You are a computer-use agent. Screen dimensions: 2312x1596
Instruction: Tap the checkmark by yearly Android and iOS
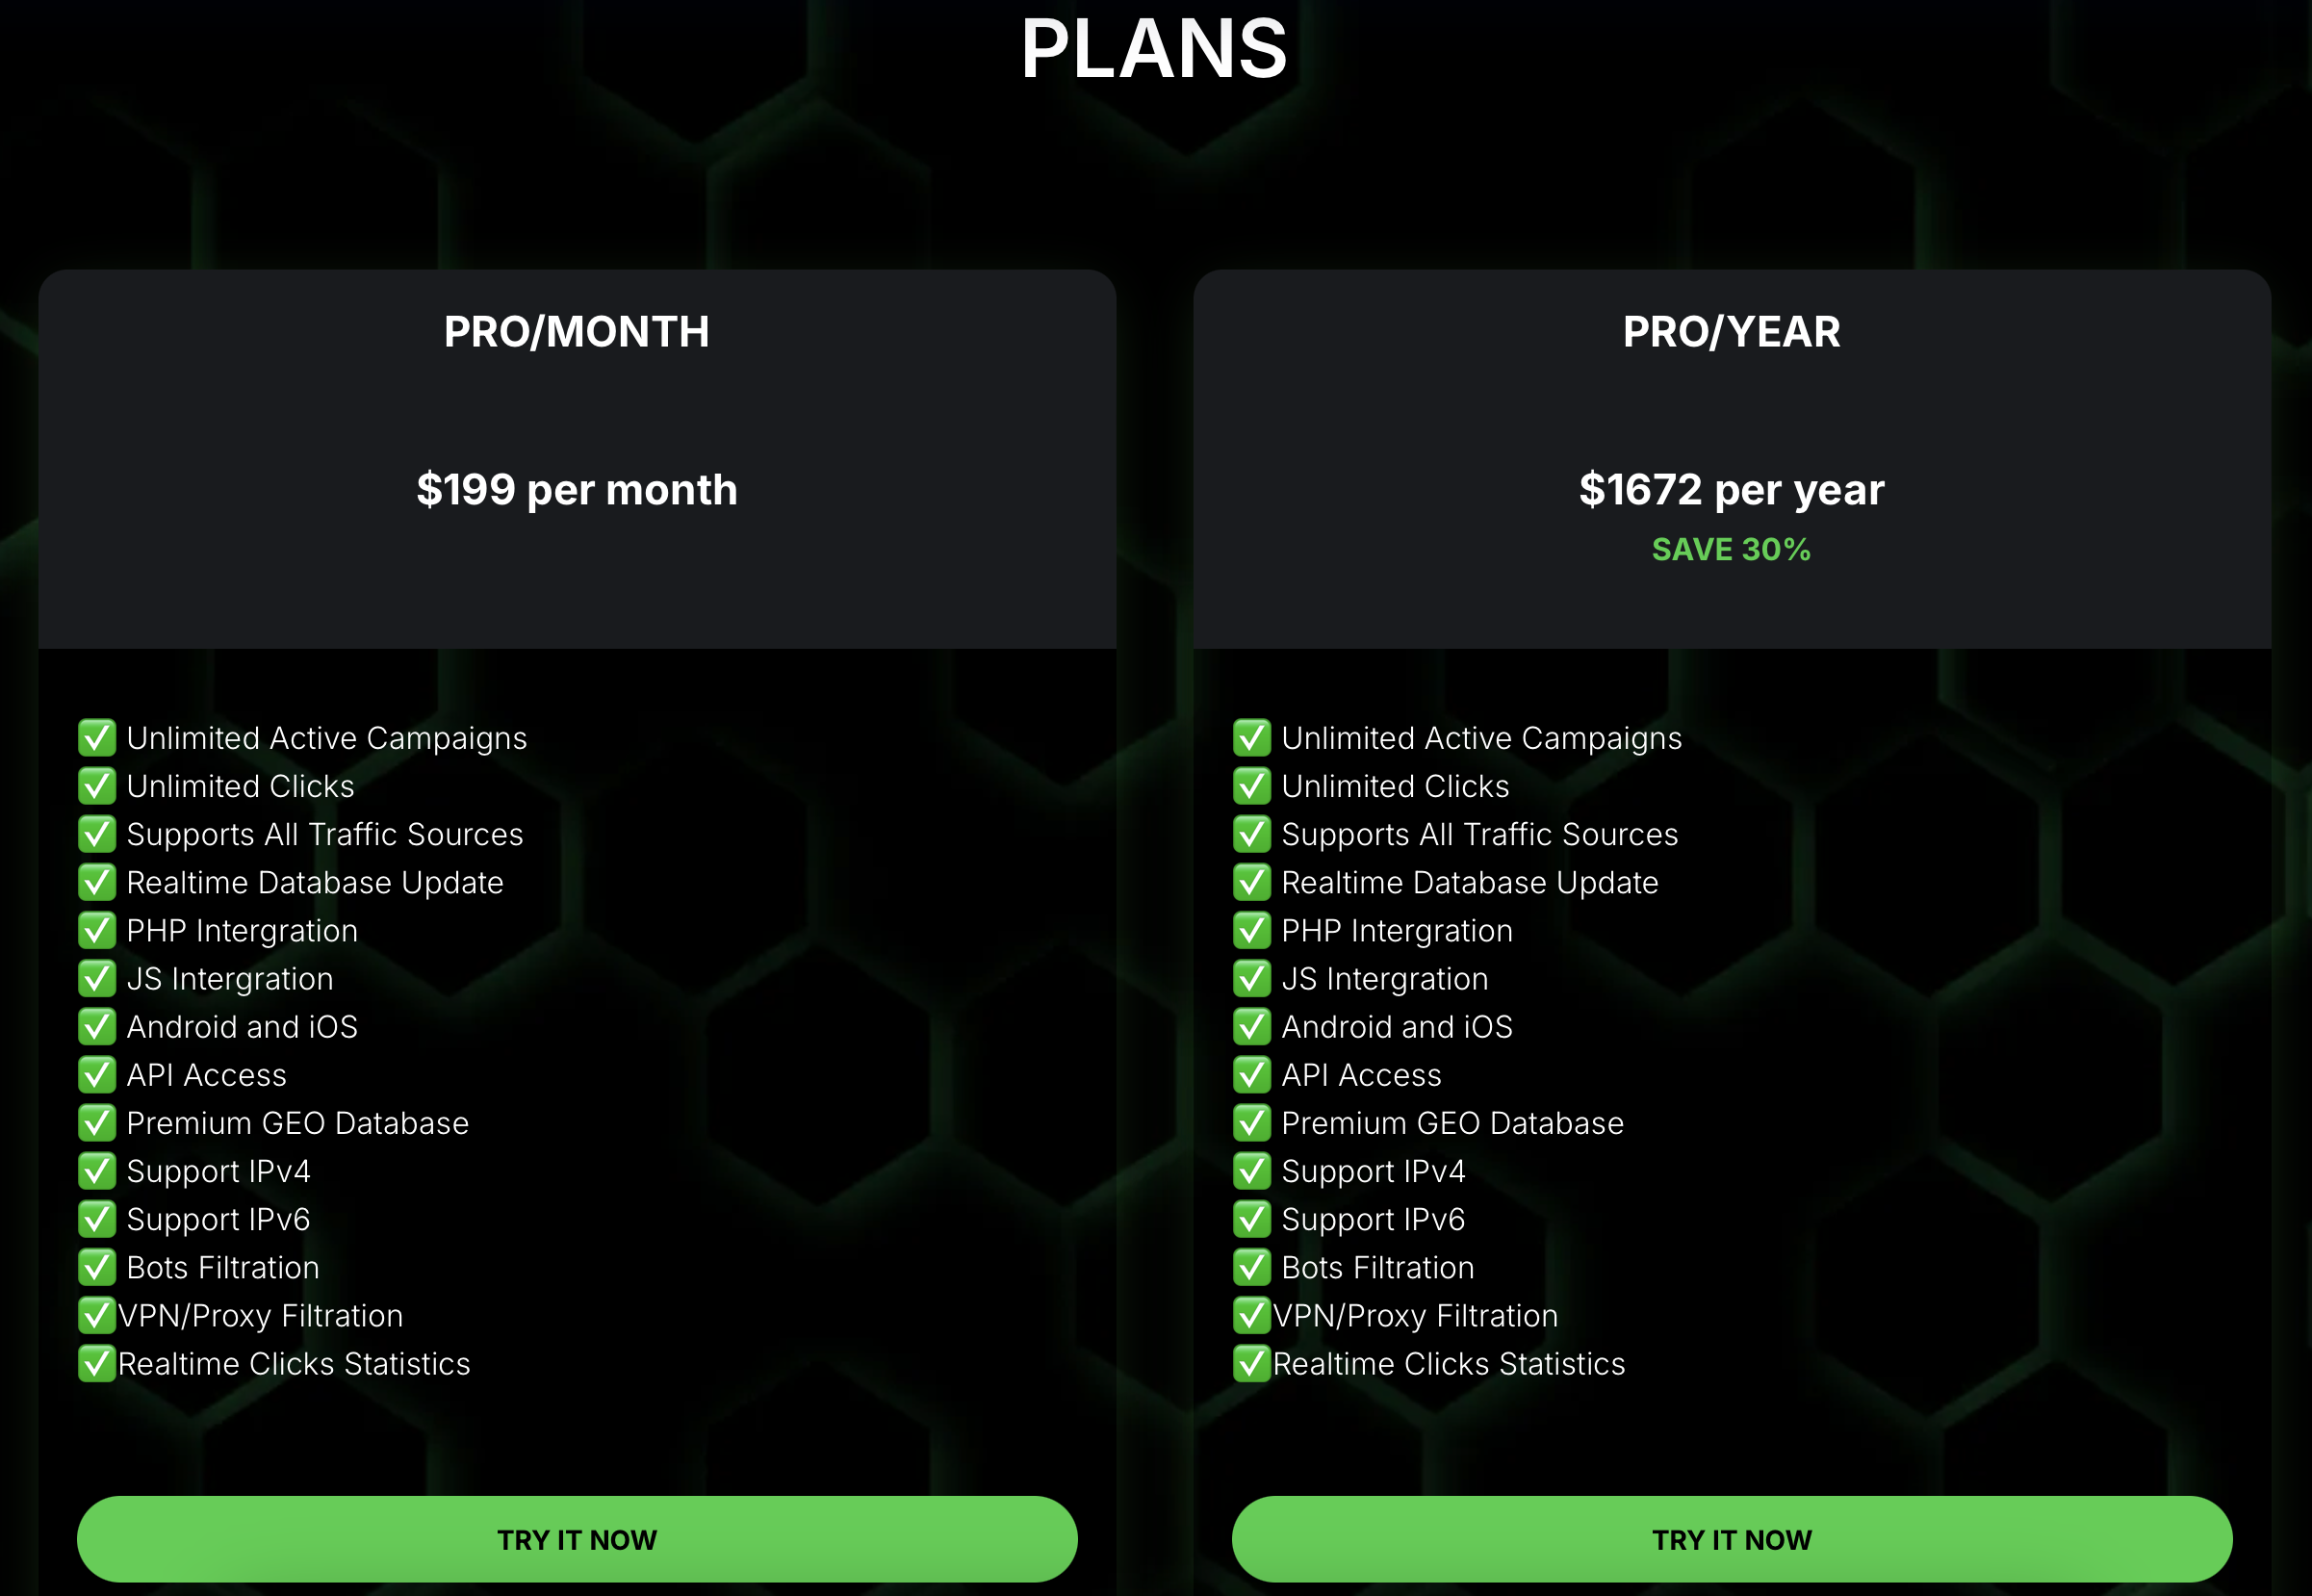point(1252,1027)
